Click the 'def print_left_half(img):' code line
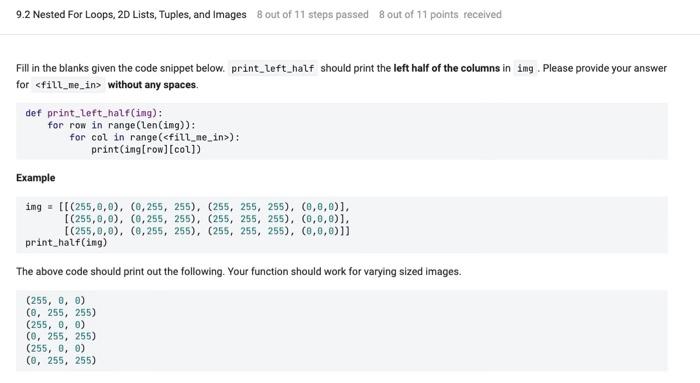 94,113
